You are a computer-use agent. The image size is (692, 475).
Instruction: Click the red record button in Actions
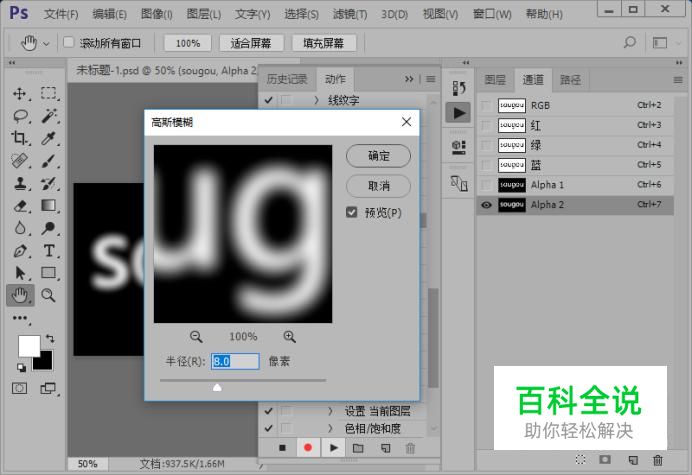point(308,448)
